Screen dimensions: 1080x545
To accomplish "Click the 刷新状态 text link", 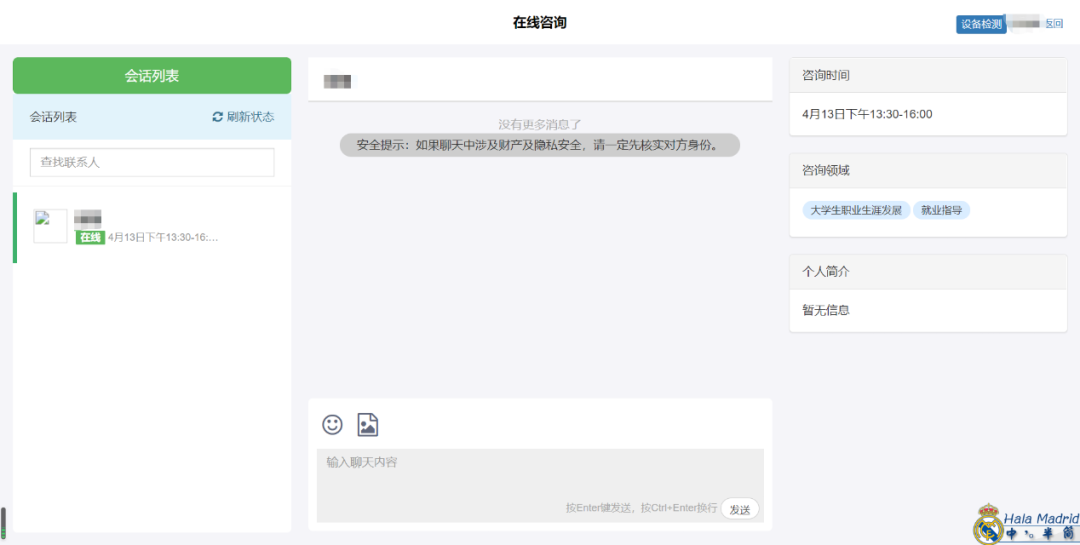I will pos(250,117).
